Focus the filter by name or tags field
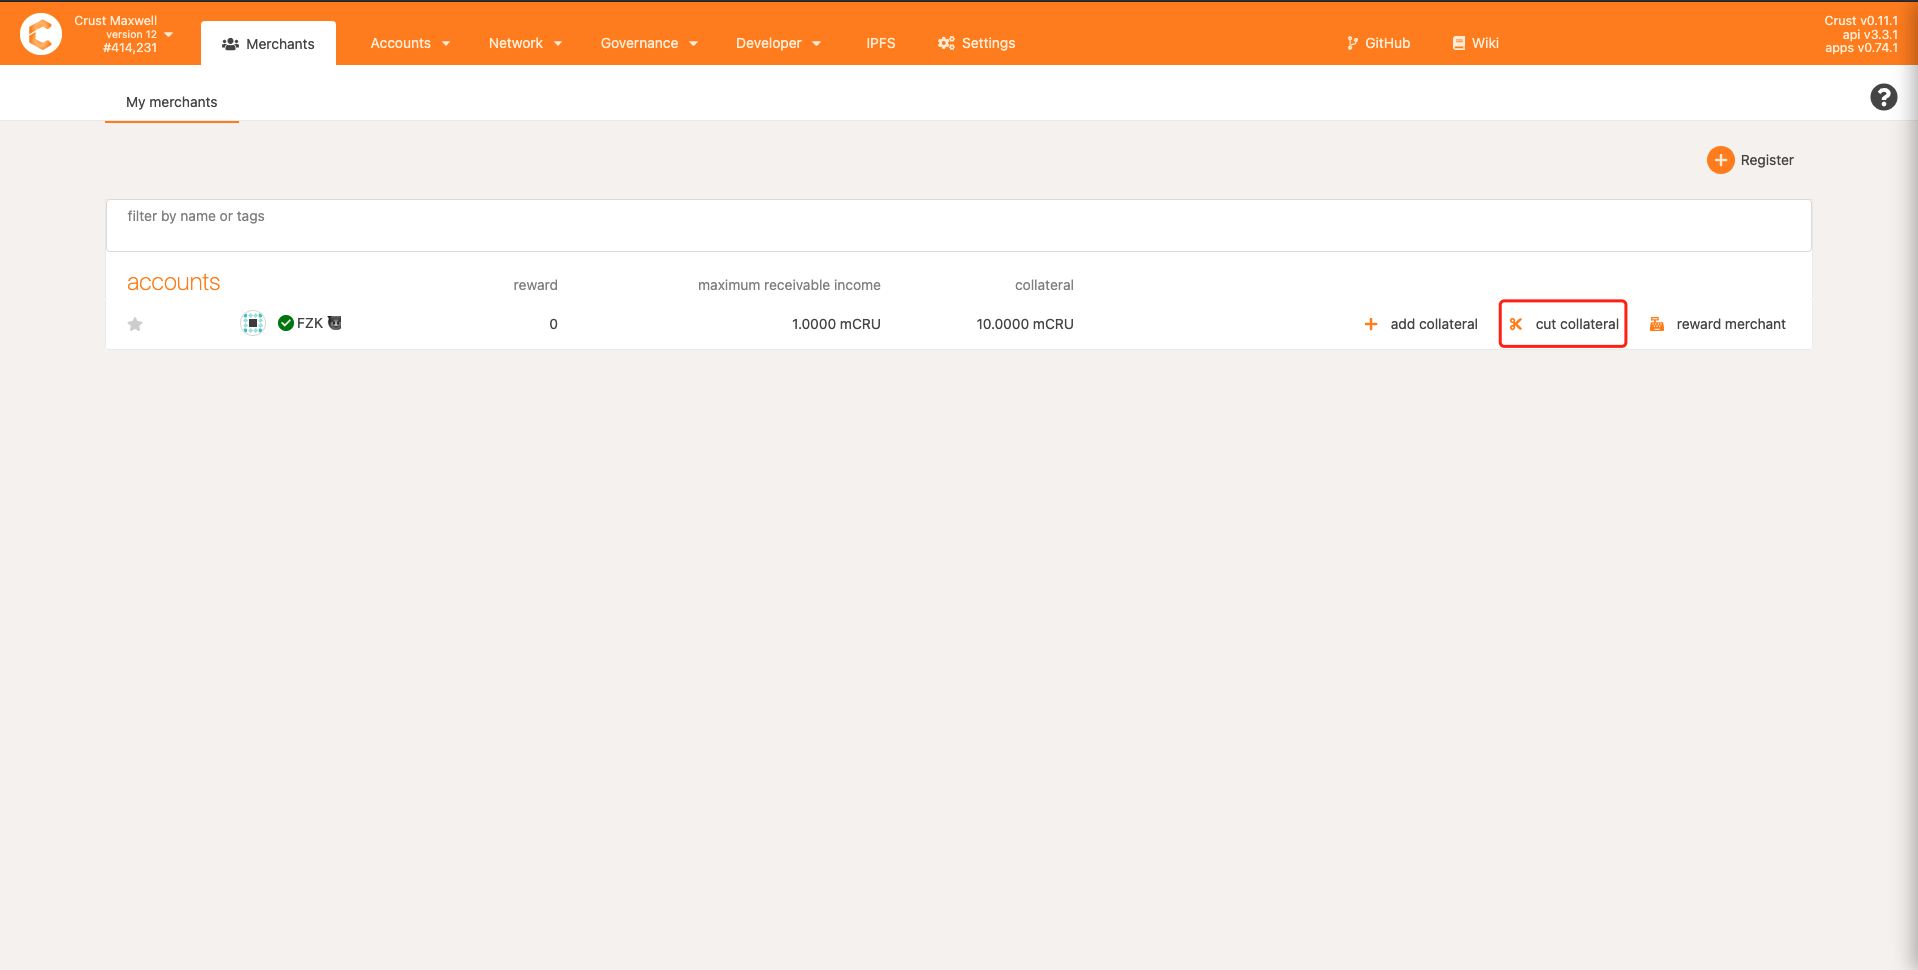Screen dimensions: 1918x970 tap(958, 226)
